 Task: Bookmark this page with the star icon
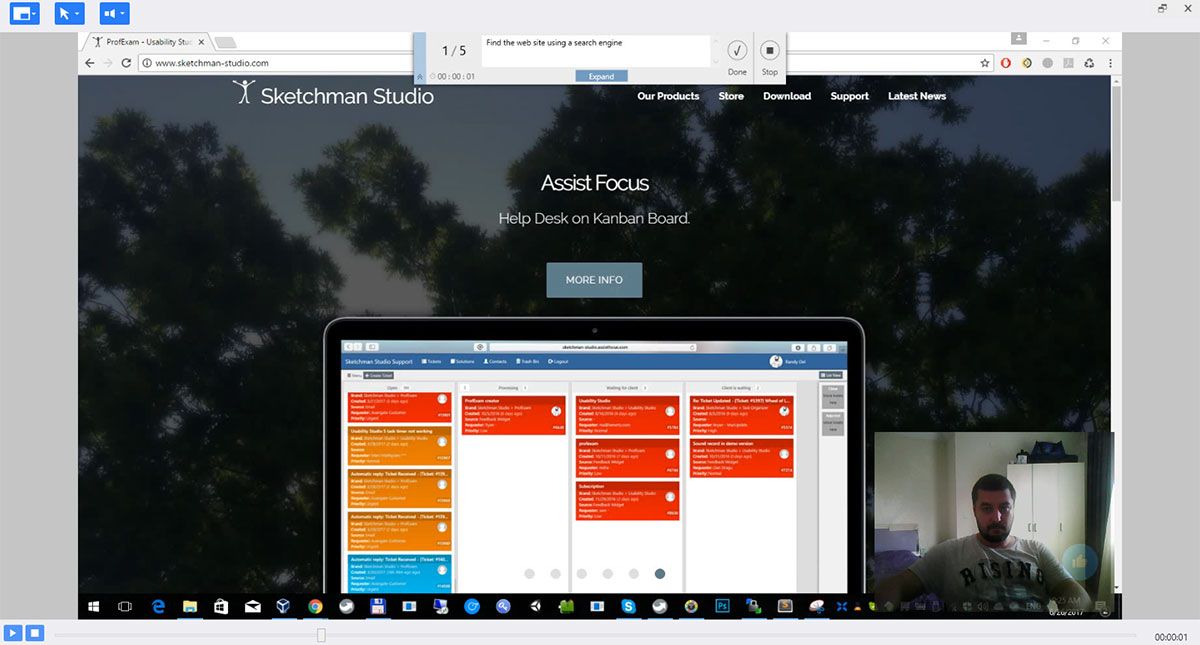985,62
